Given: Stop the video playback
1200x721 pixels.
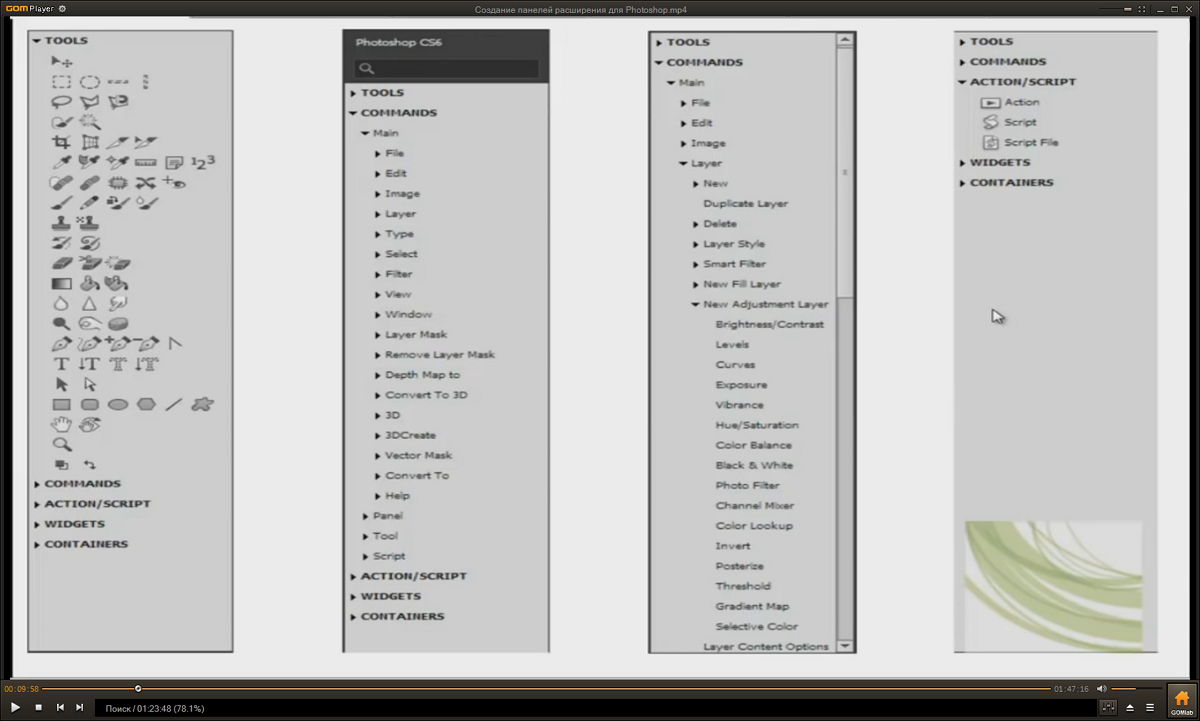Looking at the screenshot, I should point(38,708).
